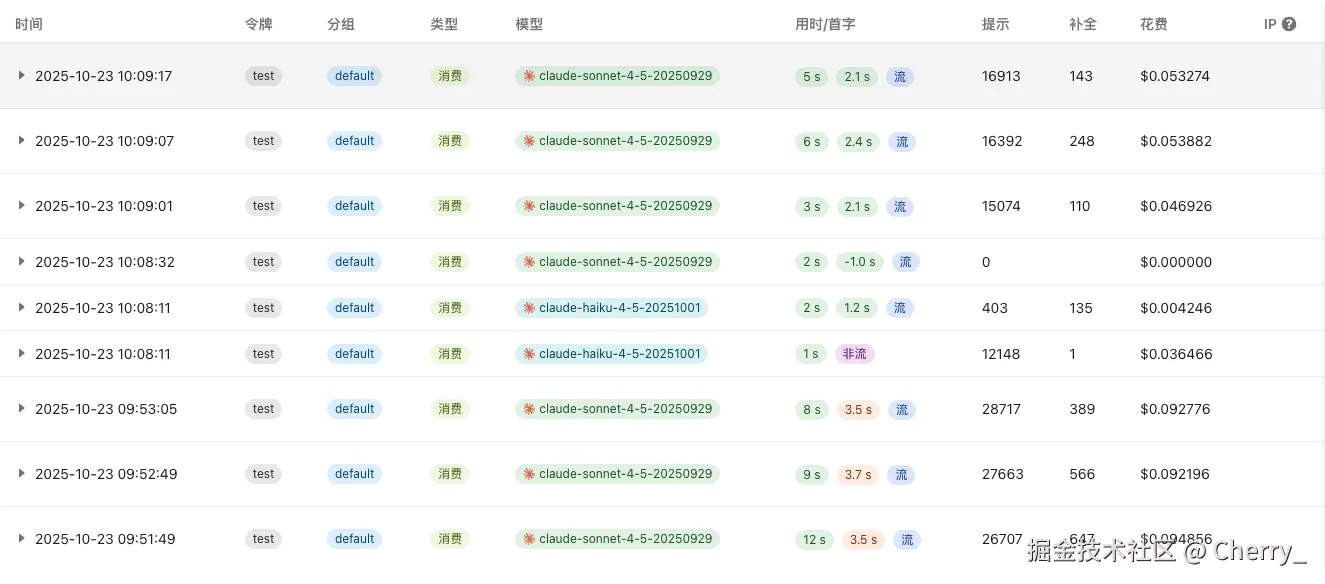Select the default group badge on the second row

[x=354, y=140]
